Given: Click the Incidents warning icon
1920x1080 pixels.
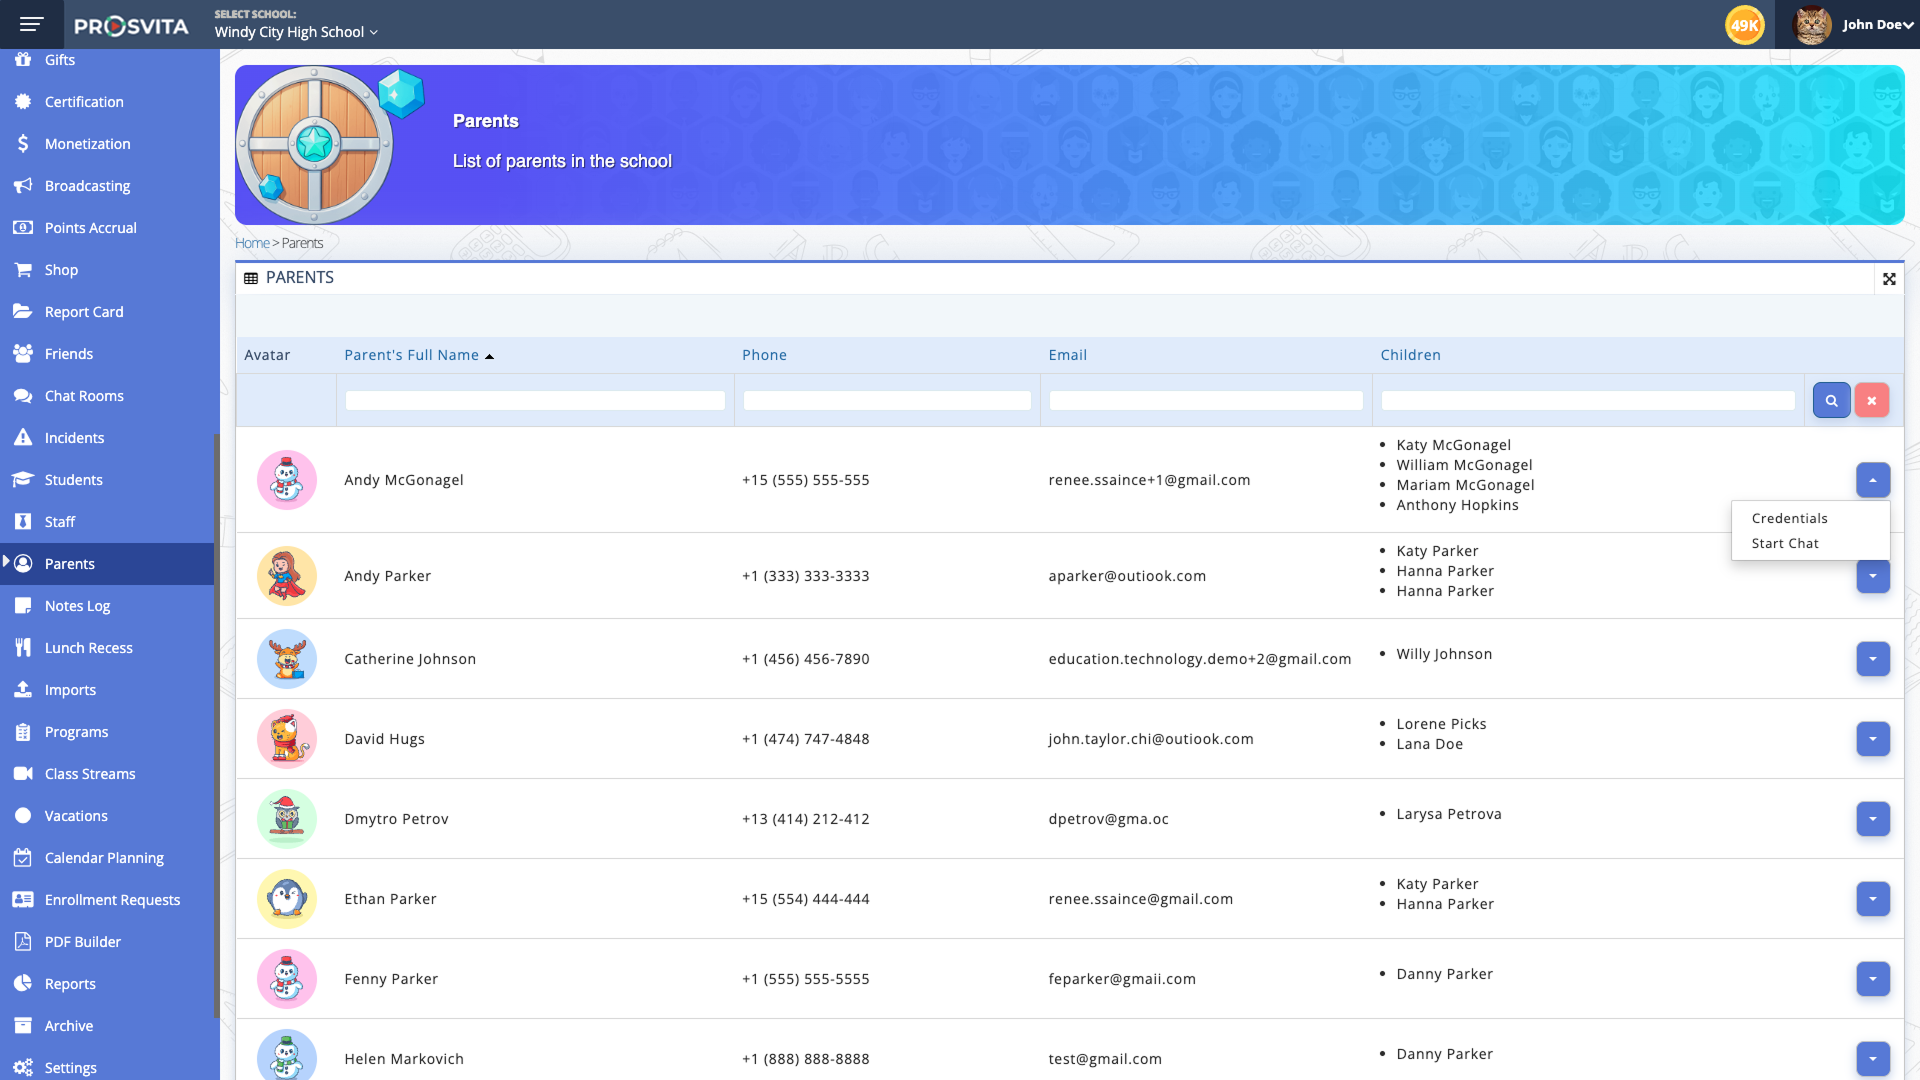Looking at the screenshot, I should [x=23, y=438].
